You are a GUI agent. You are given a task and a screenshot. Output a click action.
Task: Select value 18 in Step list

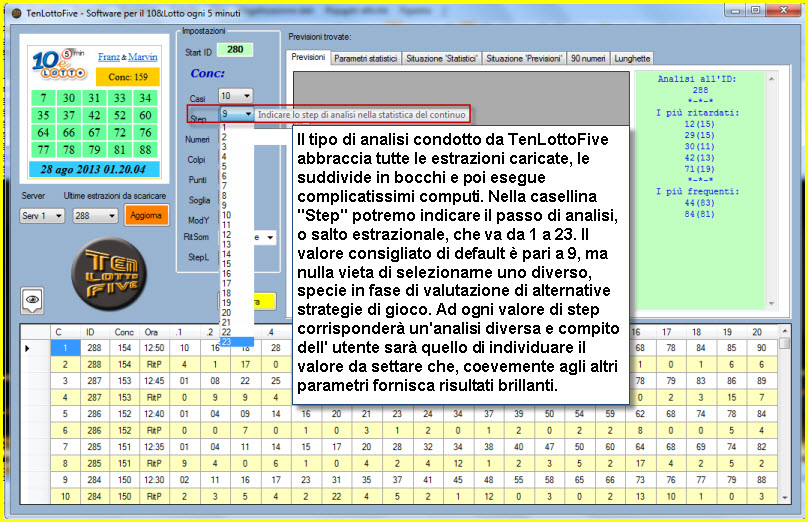point(237,293)
